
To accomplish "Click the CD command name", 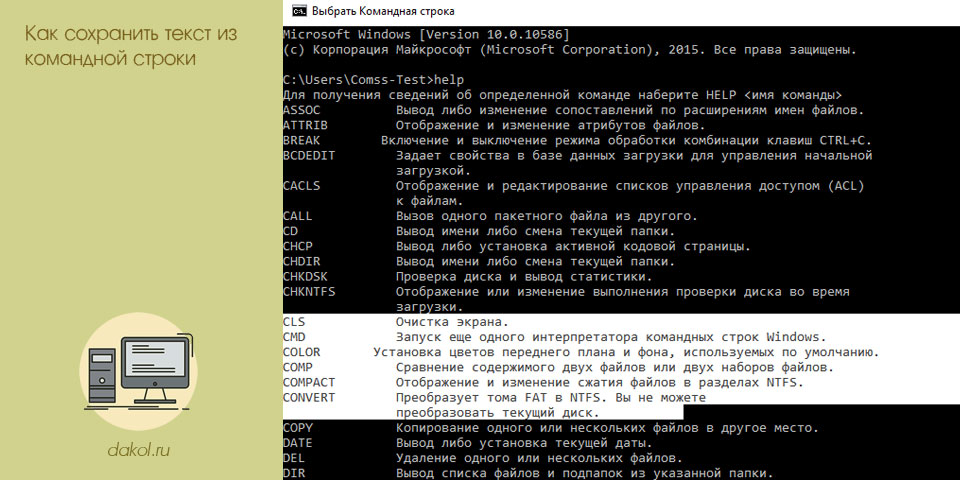I will (290, 231).
